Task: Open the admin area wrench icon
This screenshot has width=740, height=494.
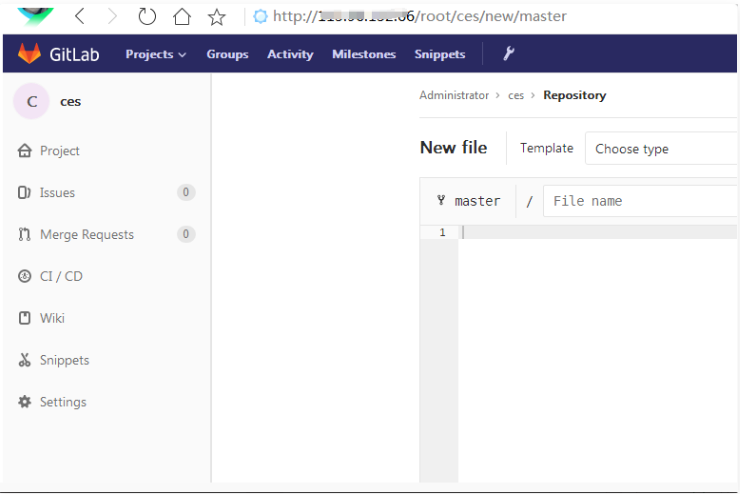Action: tap(508, 54)
